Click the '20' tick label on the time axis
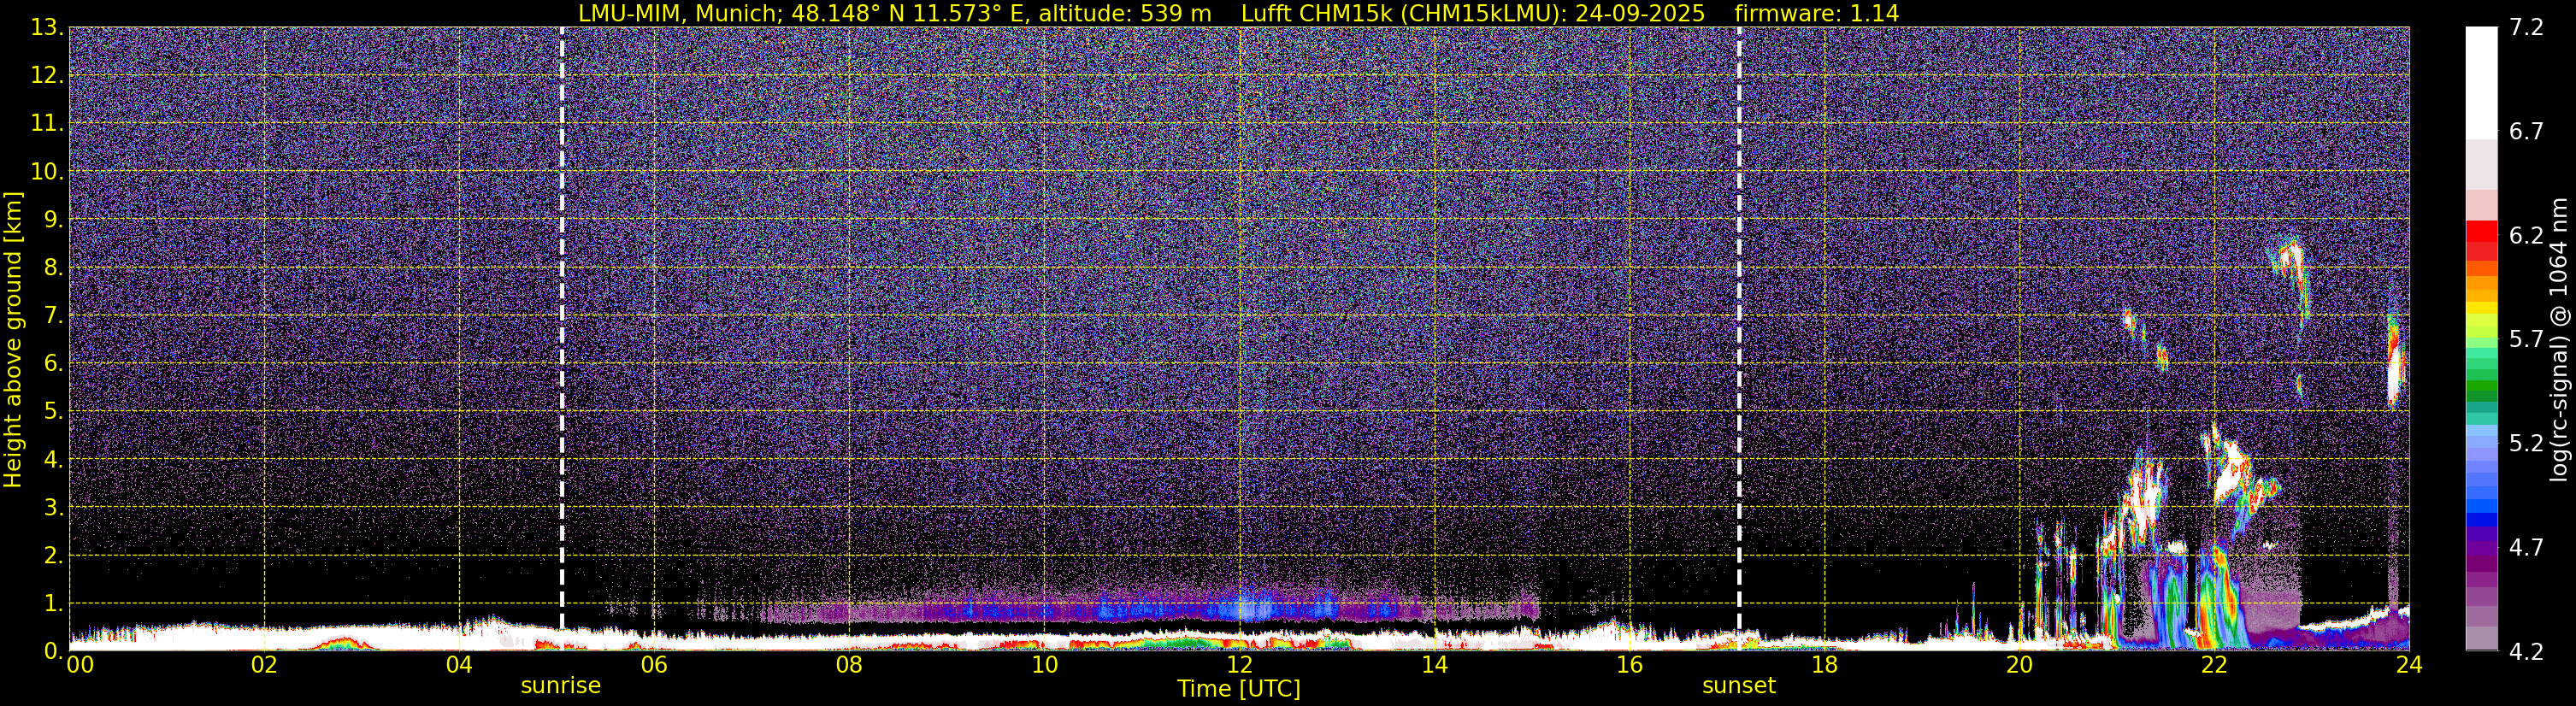The image size is (2576, 706). pos(2019,665)
